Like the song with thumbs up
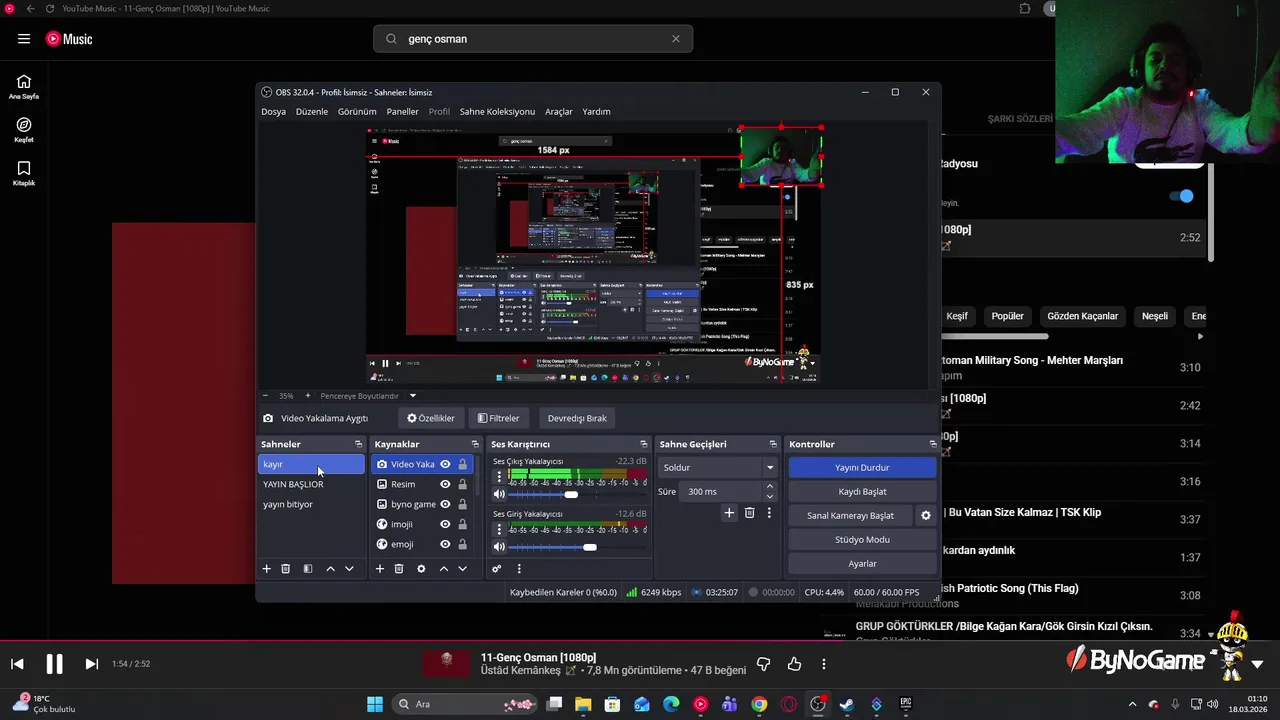Image resolution: width=1280 pixels, height=720 pixels. point(794,664)
